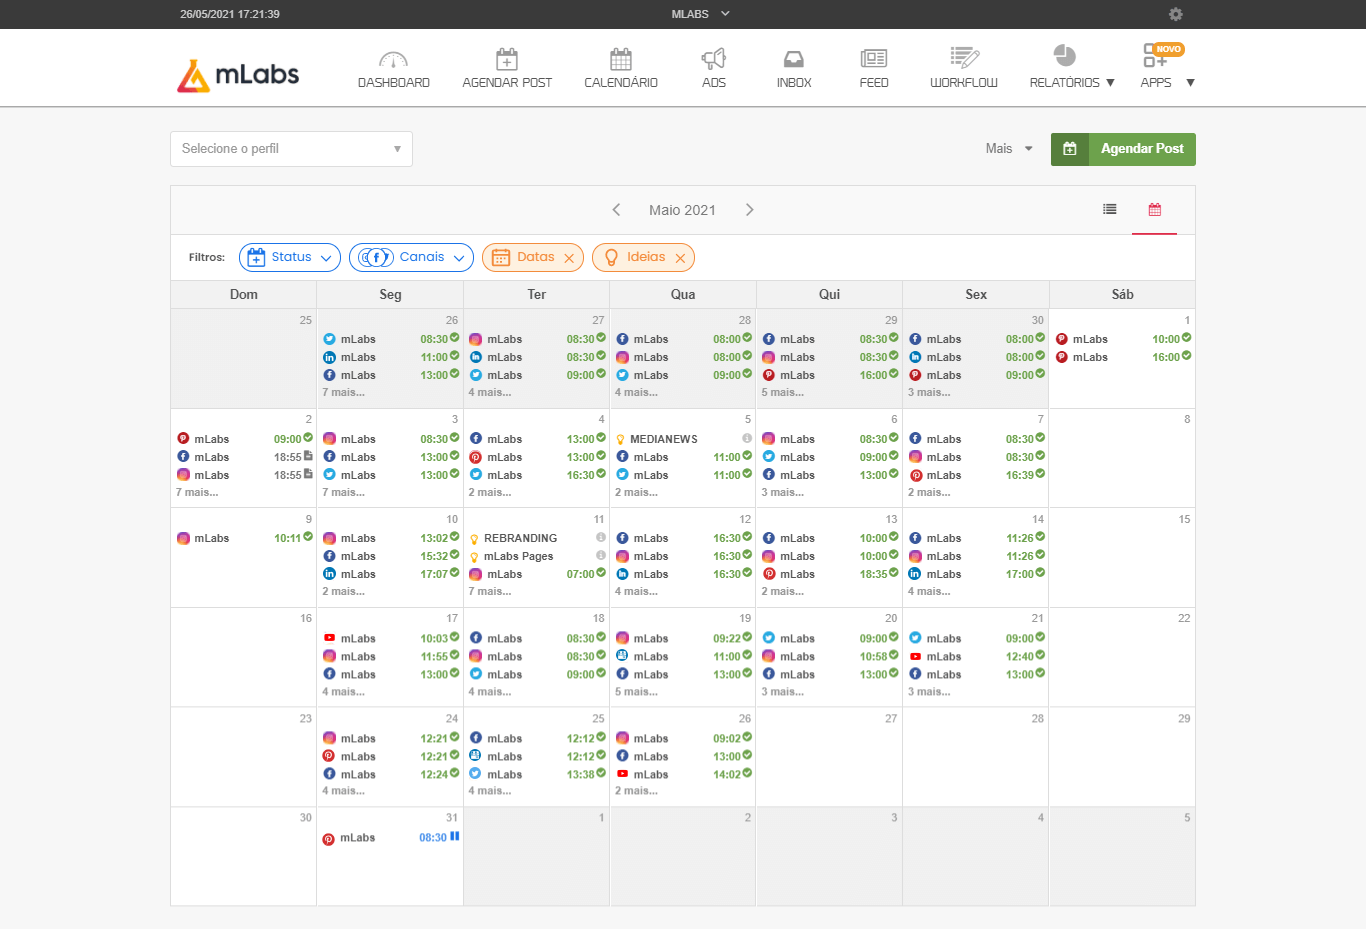
Task: Open the Selecione o perfil dropdown
Action: [291, 149]
